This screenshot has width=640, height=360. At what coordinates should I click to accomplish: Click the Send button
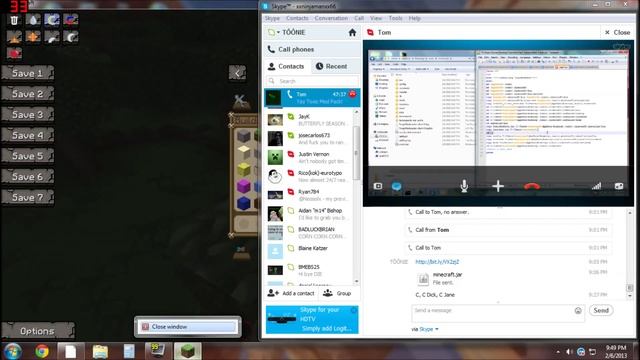point(601,311)
